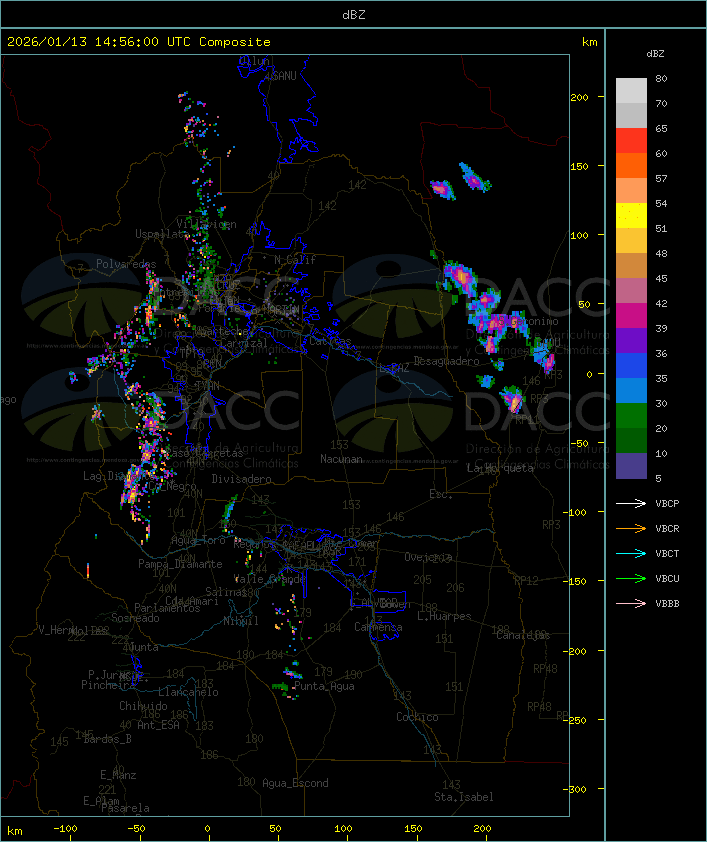
Task: Select the dark green 10-20 dBZ swatch
Action: tap(631, 440)
